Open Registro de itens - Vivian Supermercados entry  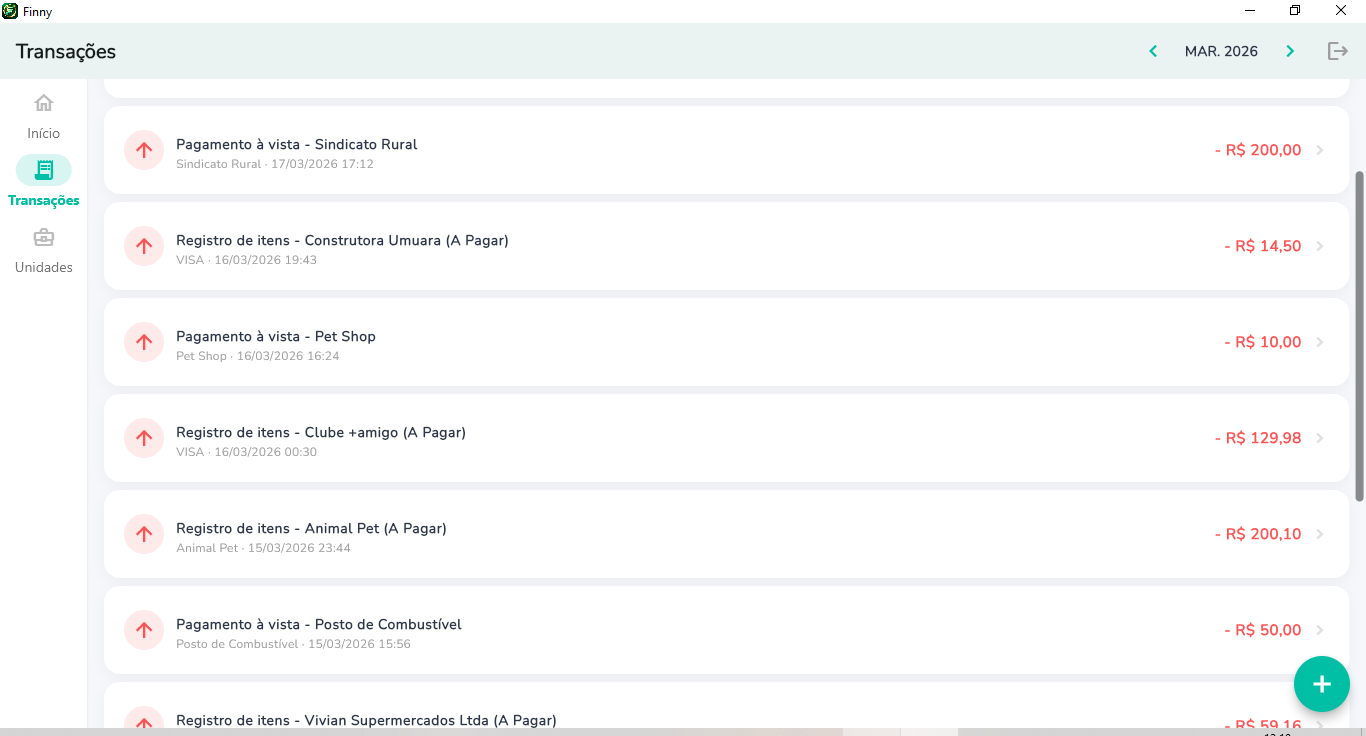[x=366, y=720]
